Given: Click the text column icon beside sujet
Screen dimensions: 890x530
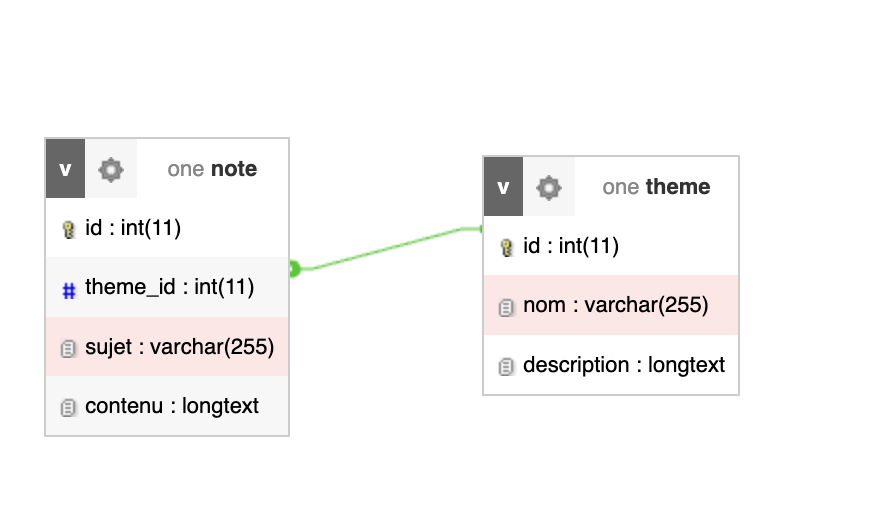Looking at the screenshot, I should (68, 348).
